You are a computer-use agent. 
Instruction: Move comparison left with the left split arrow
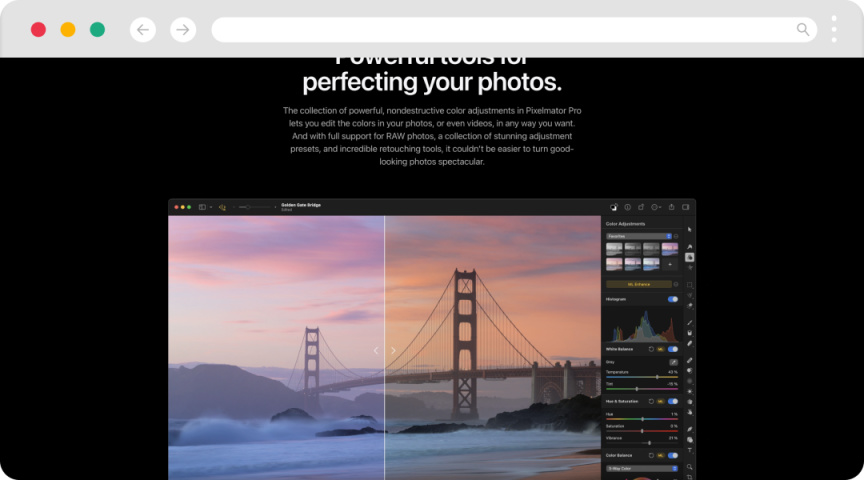pos(376,350)
